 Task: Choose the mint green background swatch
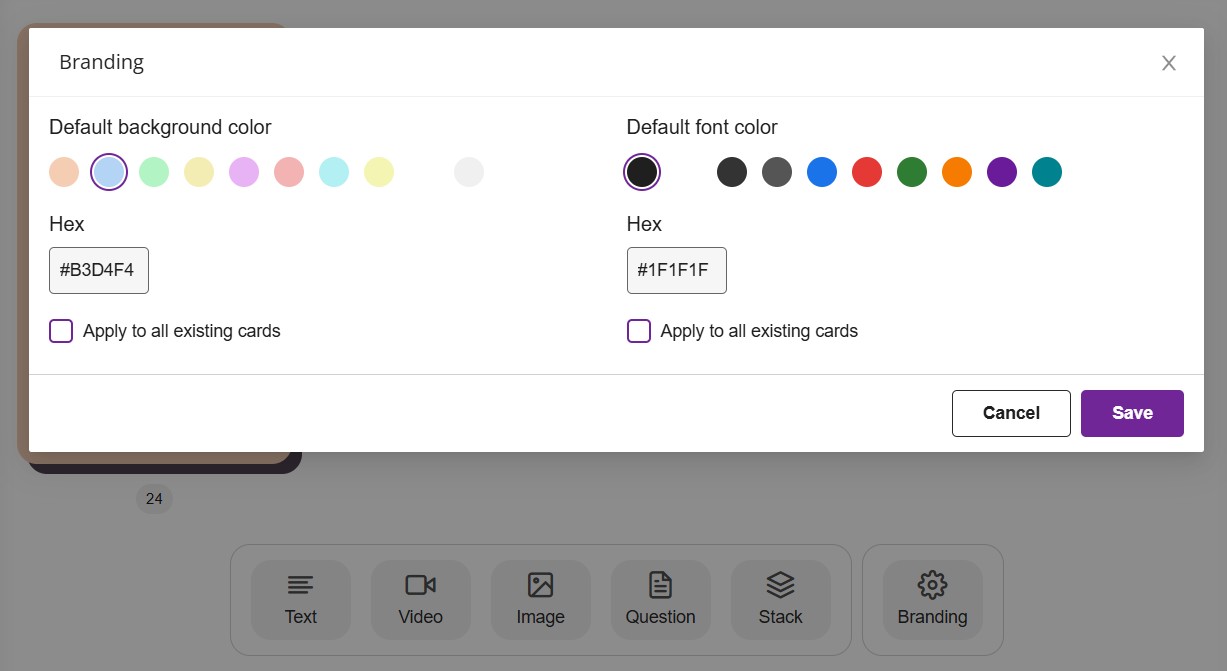click(x=154, y=172)
